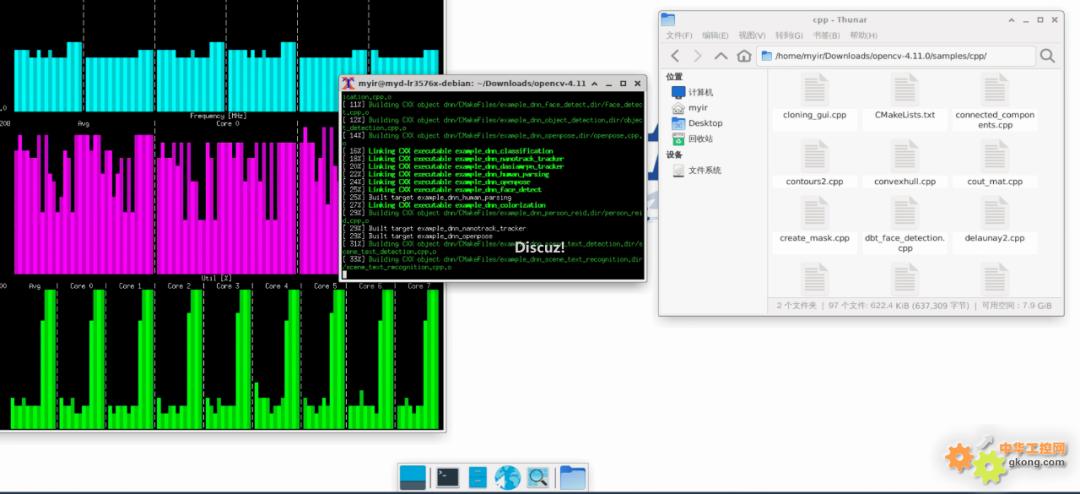
Task: Click the application finder magnifier in dock
Action: point(537,478)
